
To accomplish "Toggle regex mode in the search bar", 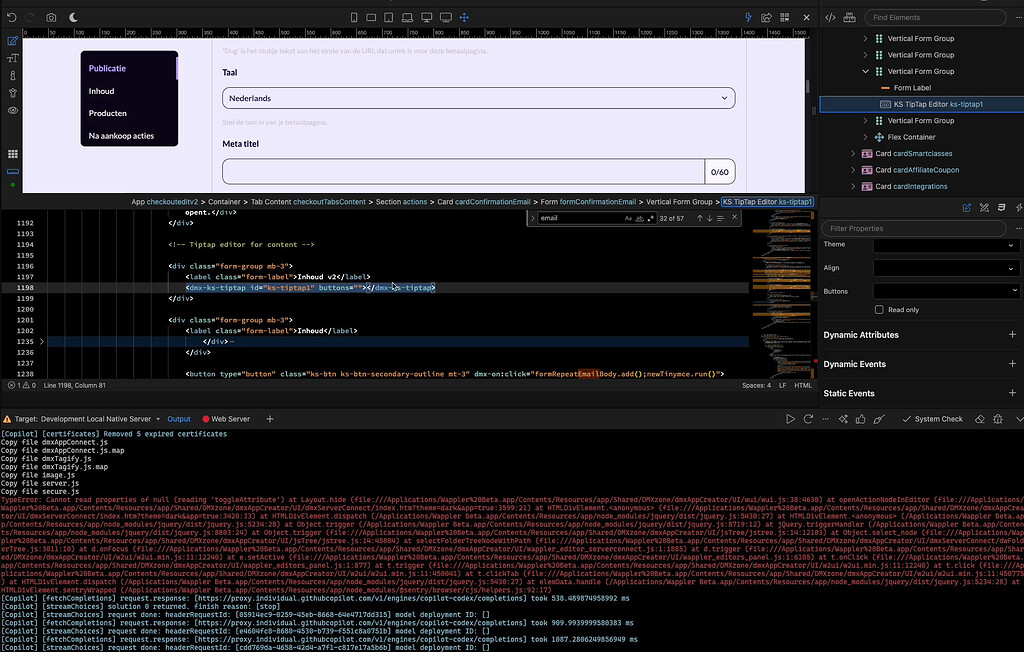I will pyautogui.click(x=651, y=217).
